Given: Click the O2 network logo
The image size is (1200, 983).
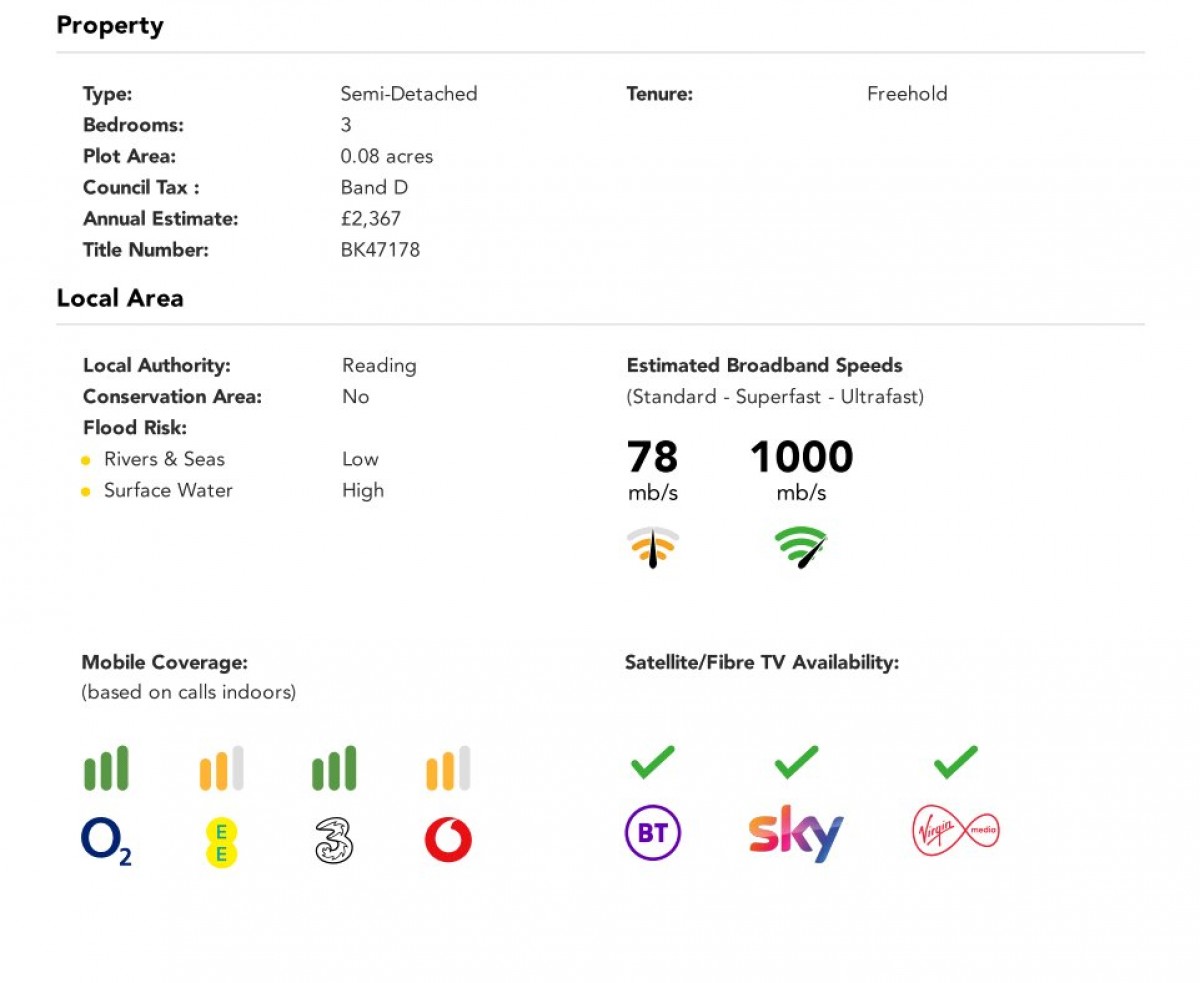Looking at the screenshot, I should (x=106, y=841).
